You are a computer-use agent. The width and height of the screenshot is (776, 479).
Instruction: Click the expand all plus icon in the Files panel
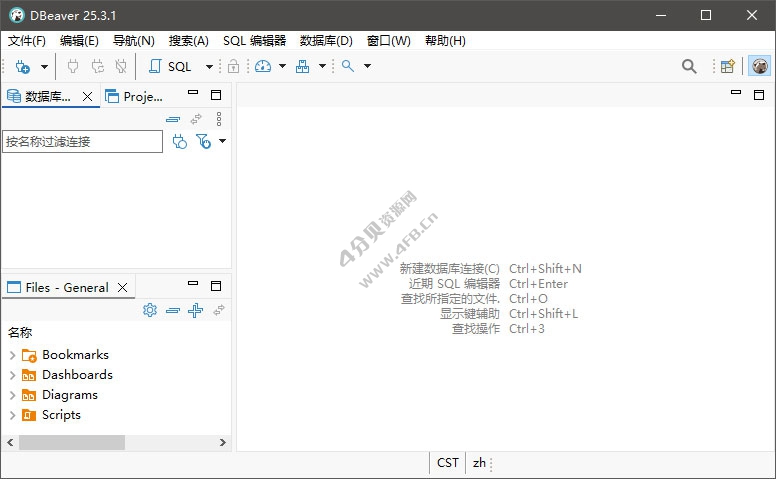(x=195, y=310)
